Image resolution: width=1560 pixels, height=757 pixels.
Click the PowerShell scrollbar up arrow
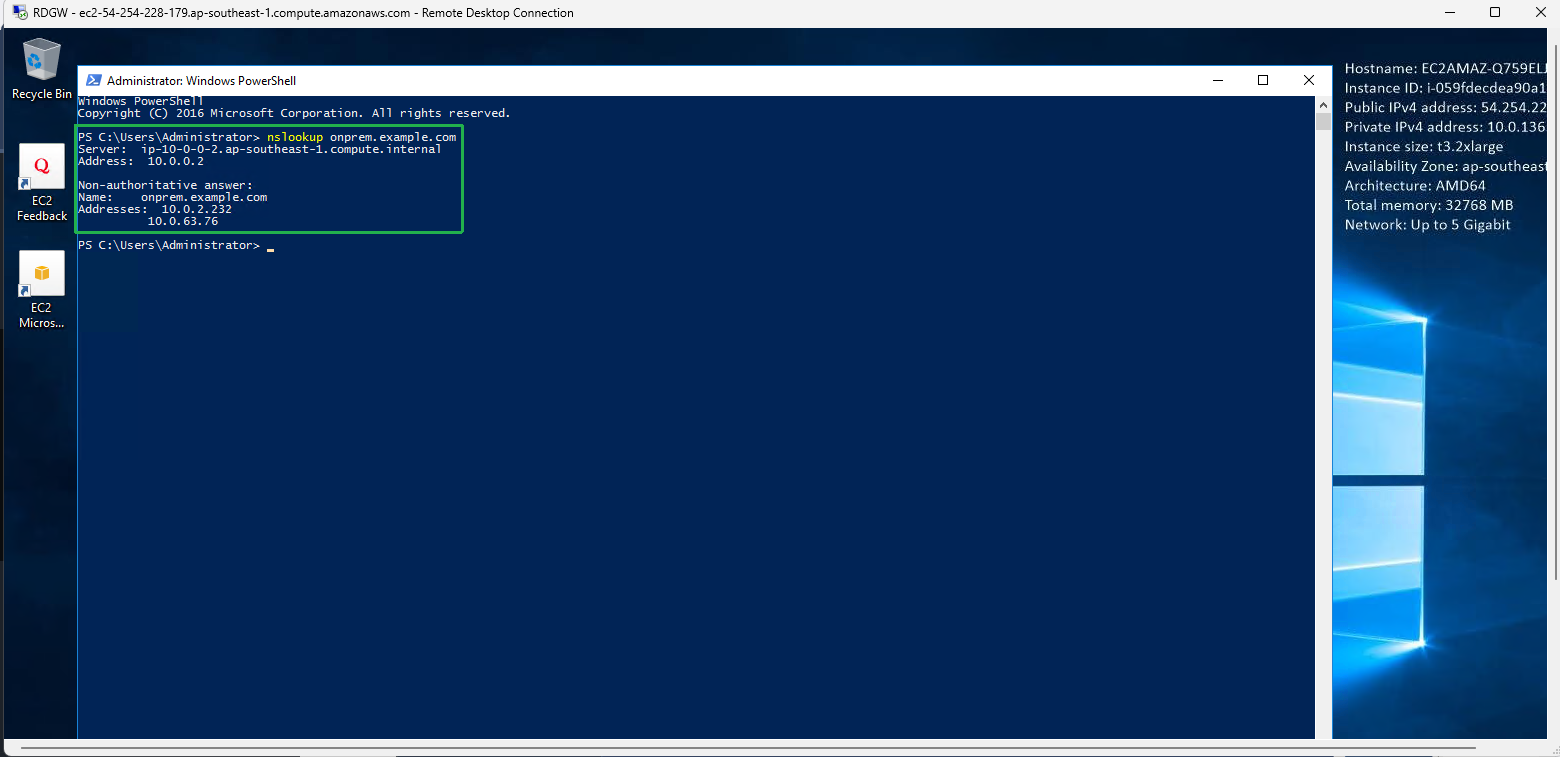[1323, 104]
